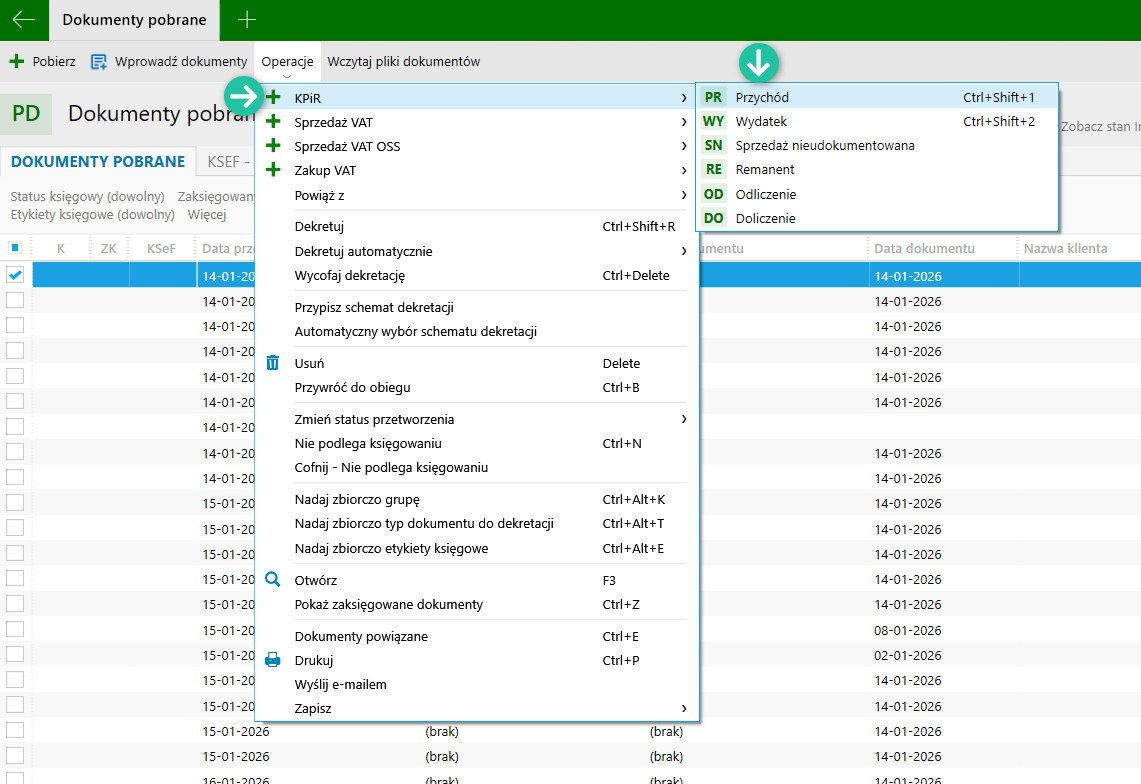Select the PR Przychód entry
Screen dimensions: 1141x784
[x=761, y=98]
